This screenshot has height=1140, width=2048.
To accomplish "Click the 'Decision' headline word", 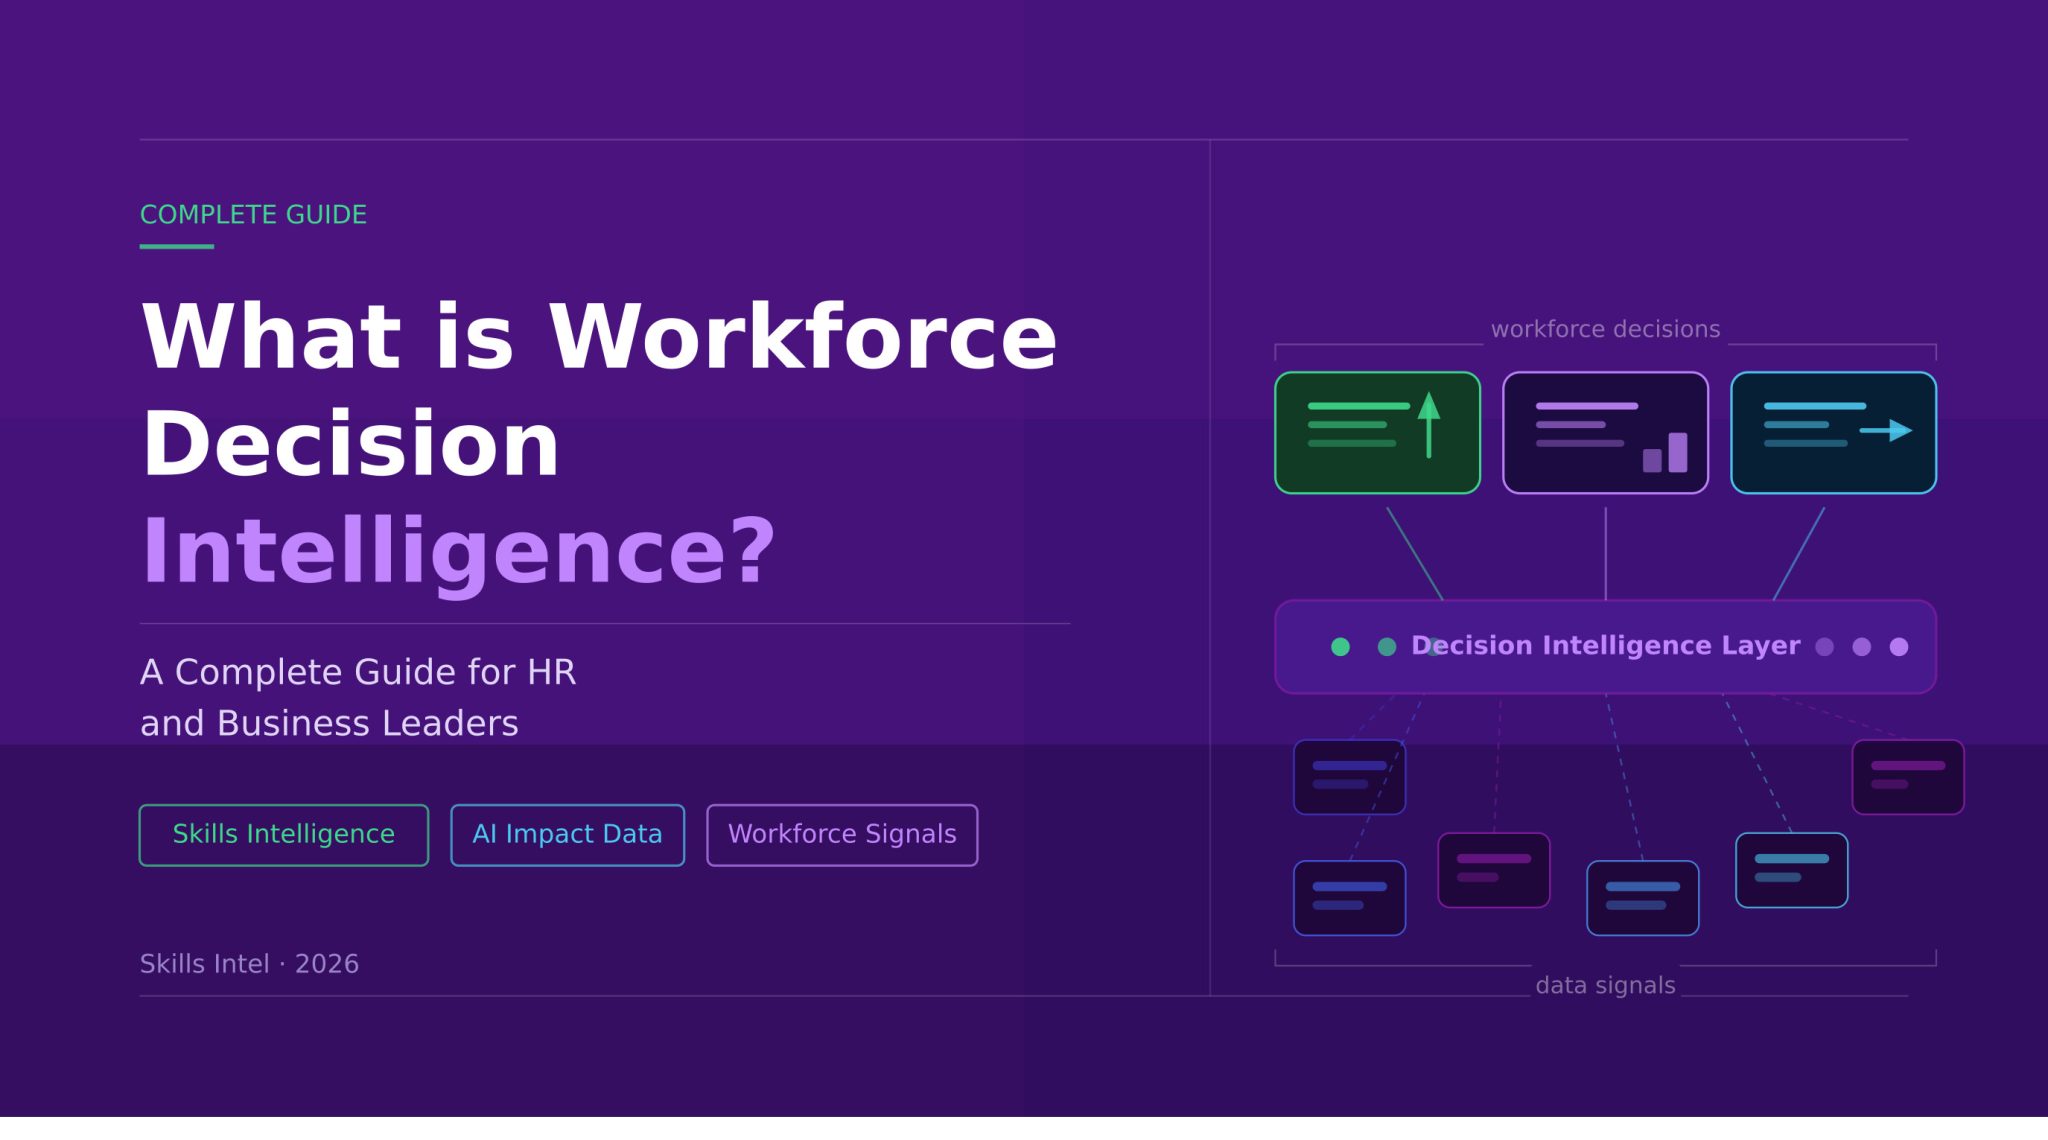I will [350, 444].
